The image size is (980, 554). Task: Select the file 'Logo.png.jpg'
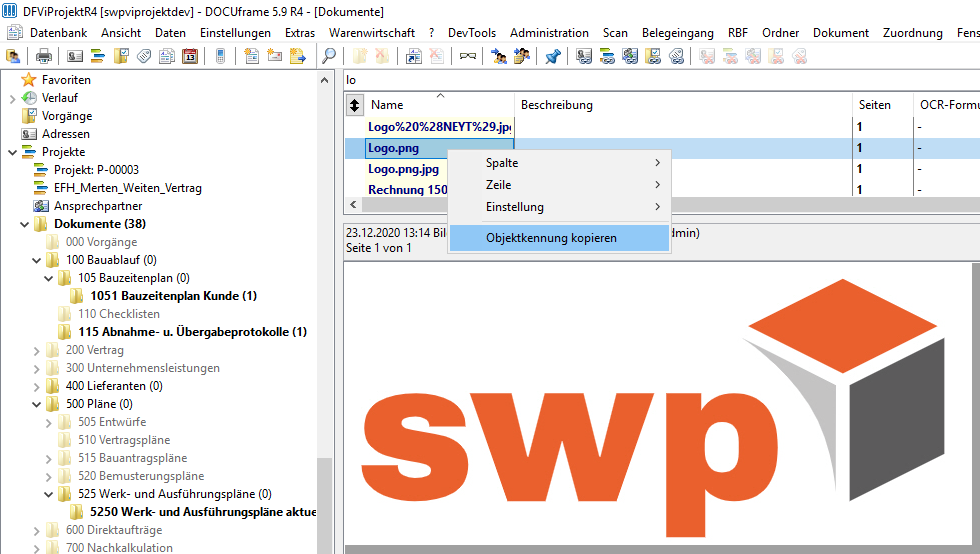point(403,169)
